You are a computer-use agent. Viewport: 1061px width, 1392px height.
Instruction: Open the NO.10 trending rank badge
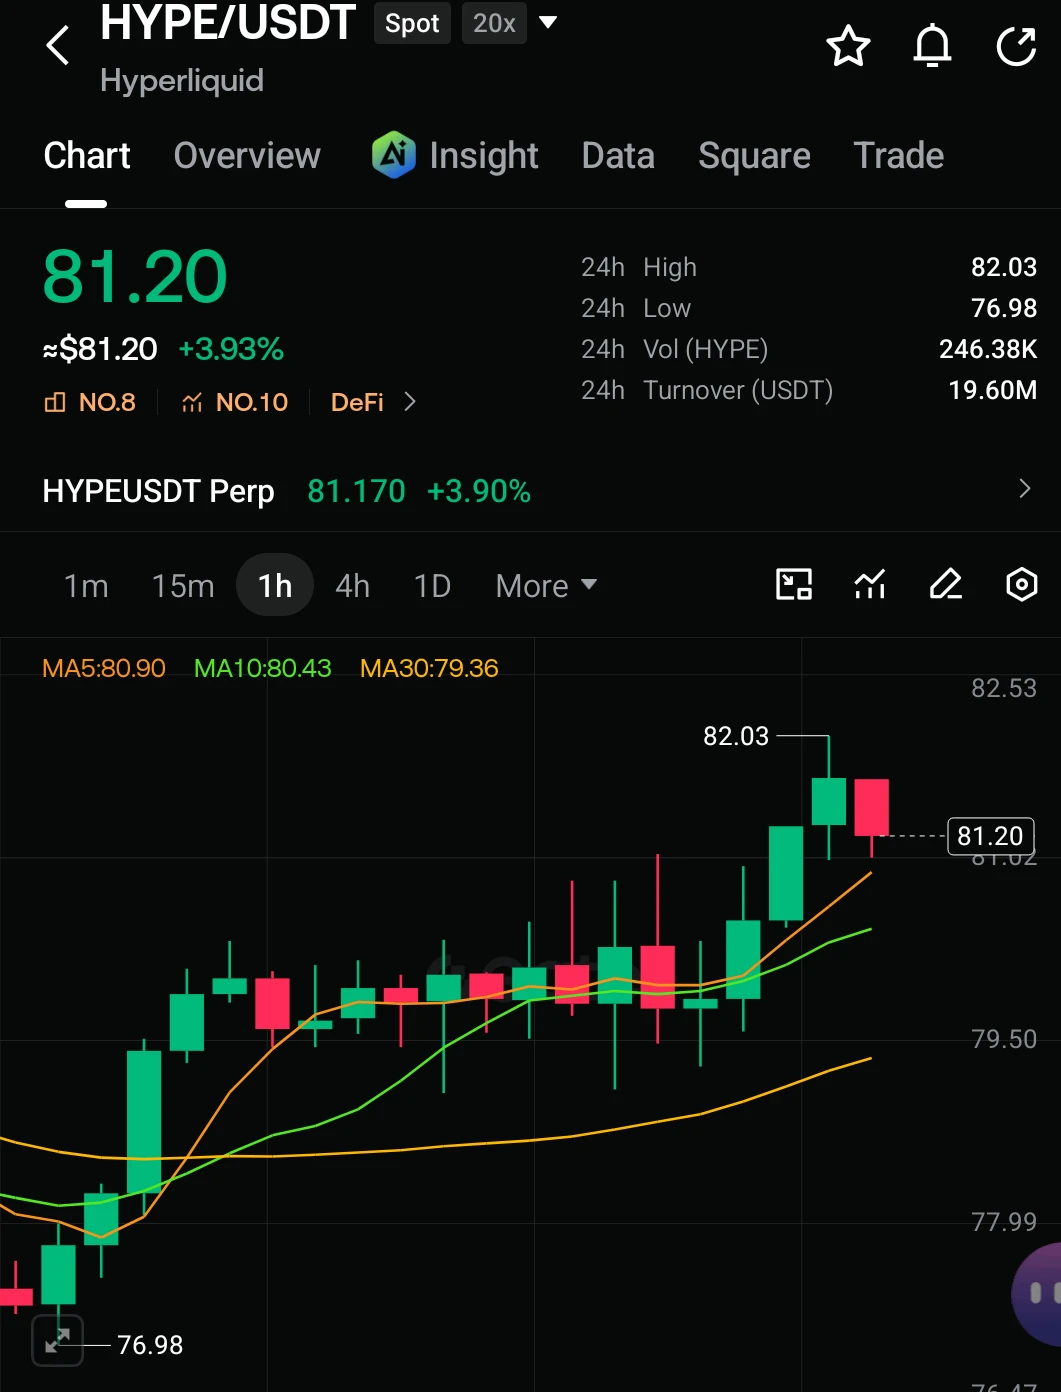[x=234, y=402]
